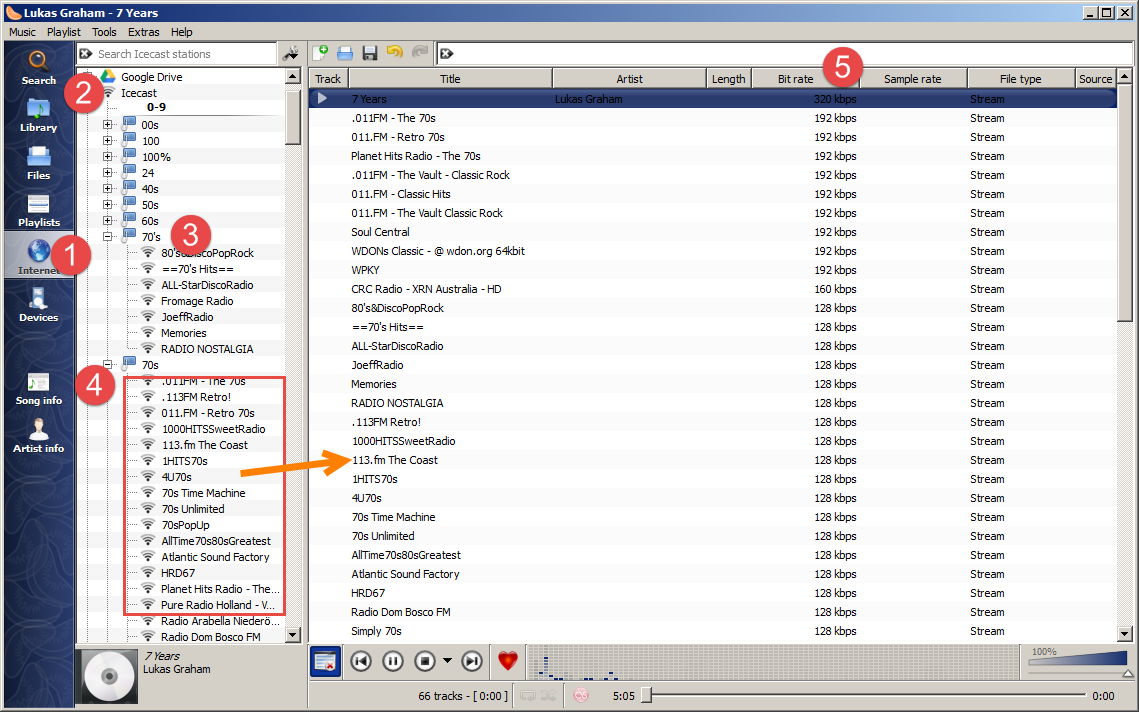Select Fromage Radio station in tree
This screenshot has width=1139, height=712.
pos(197,301)
